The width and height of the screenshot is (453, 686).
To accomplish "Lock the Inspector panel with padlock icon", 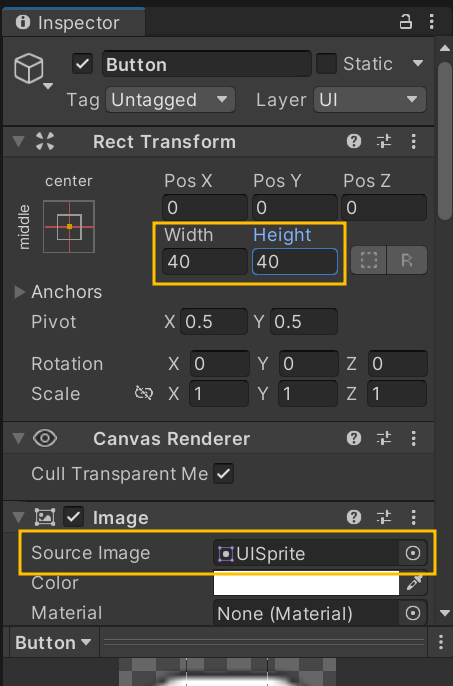I will tap(406, 21).
